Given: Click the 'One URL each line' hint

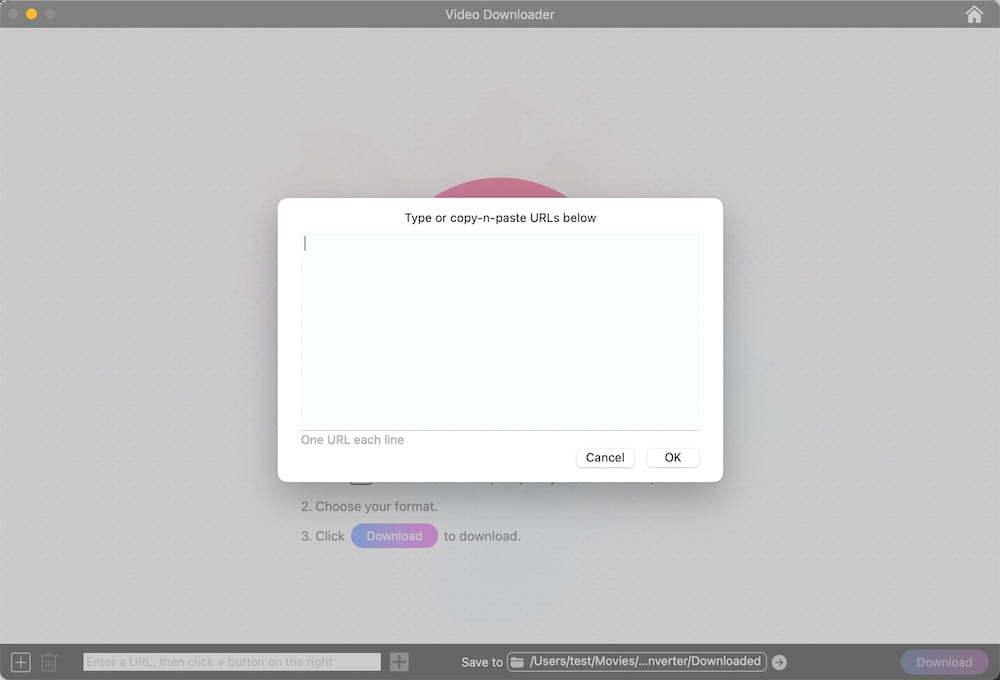Looking at the screenshot, I should point(352,440).
